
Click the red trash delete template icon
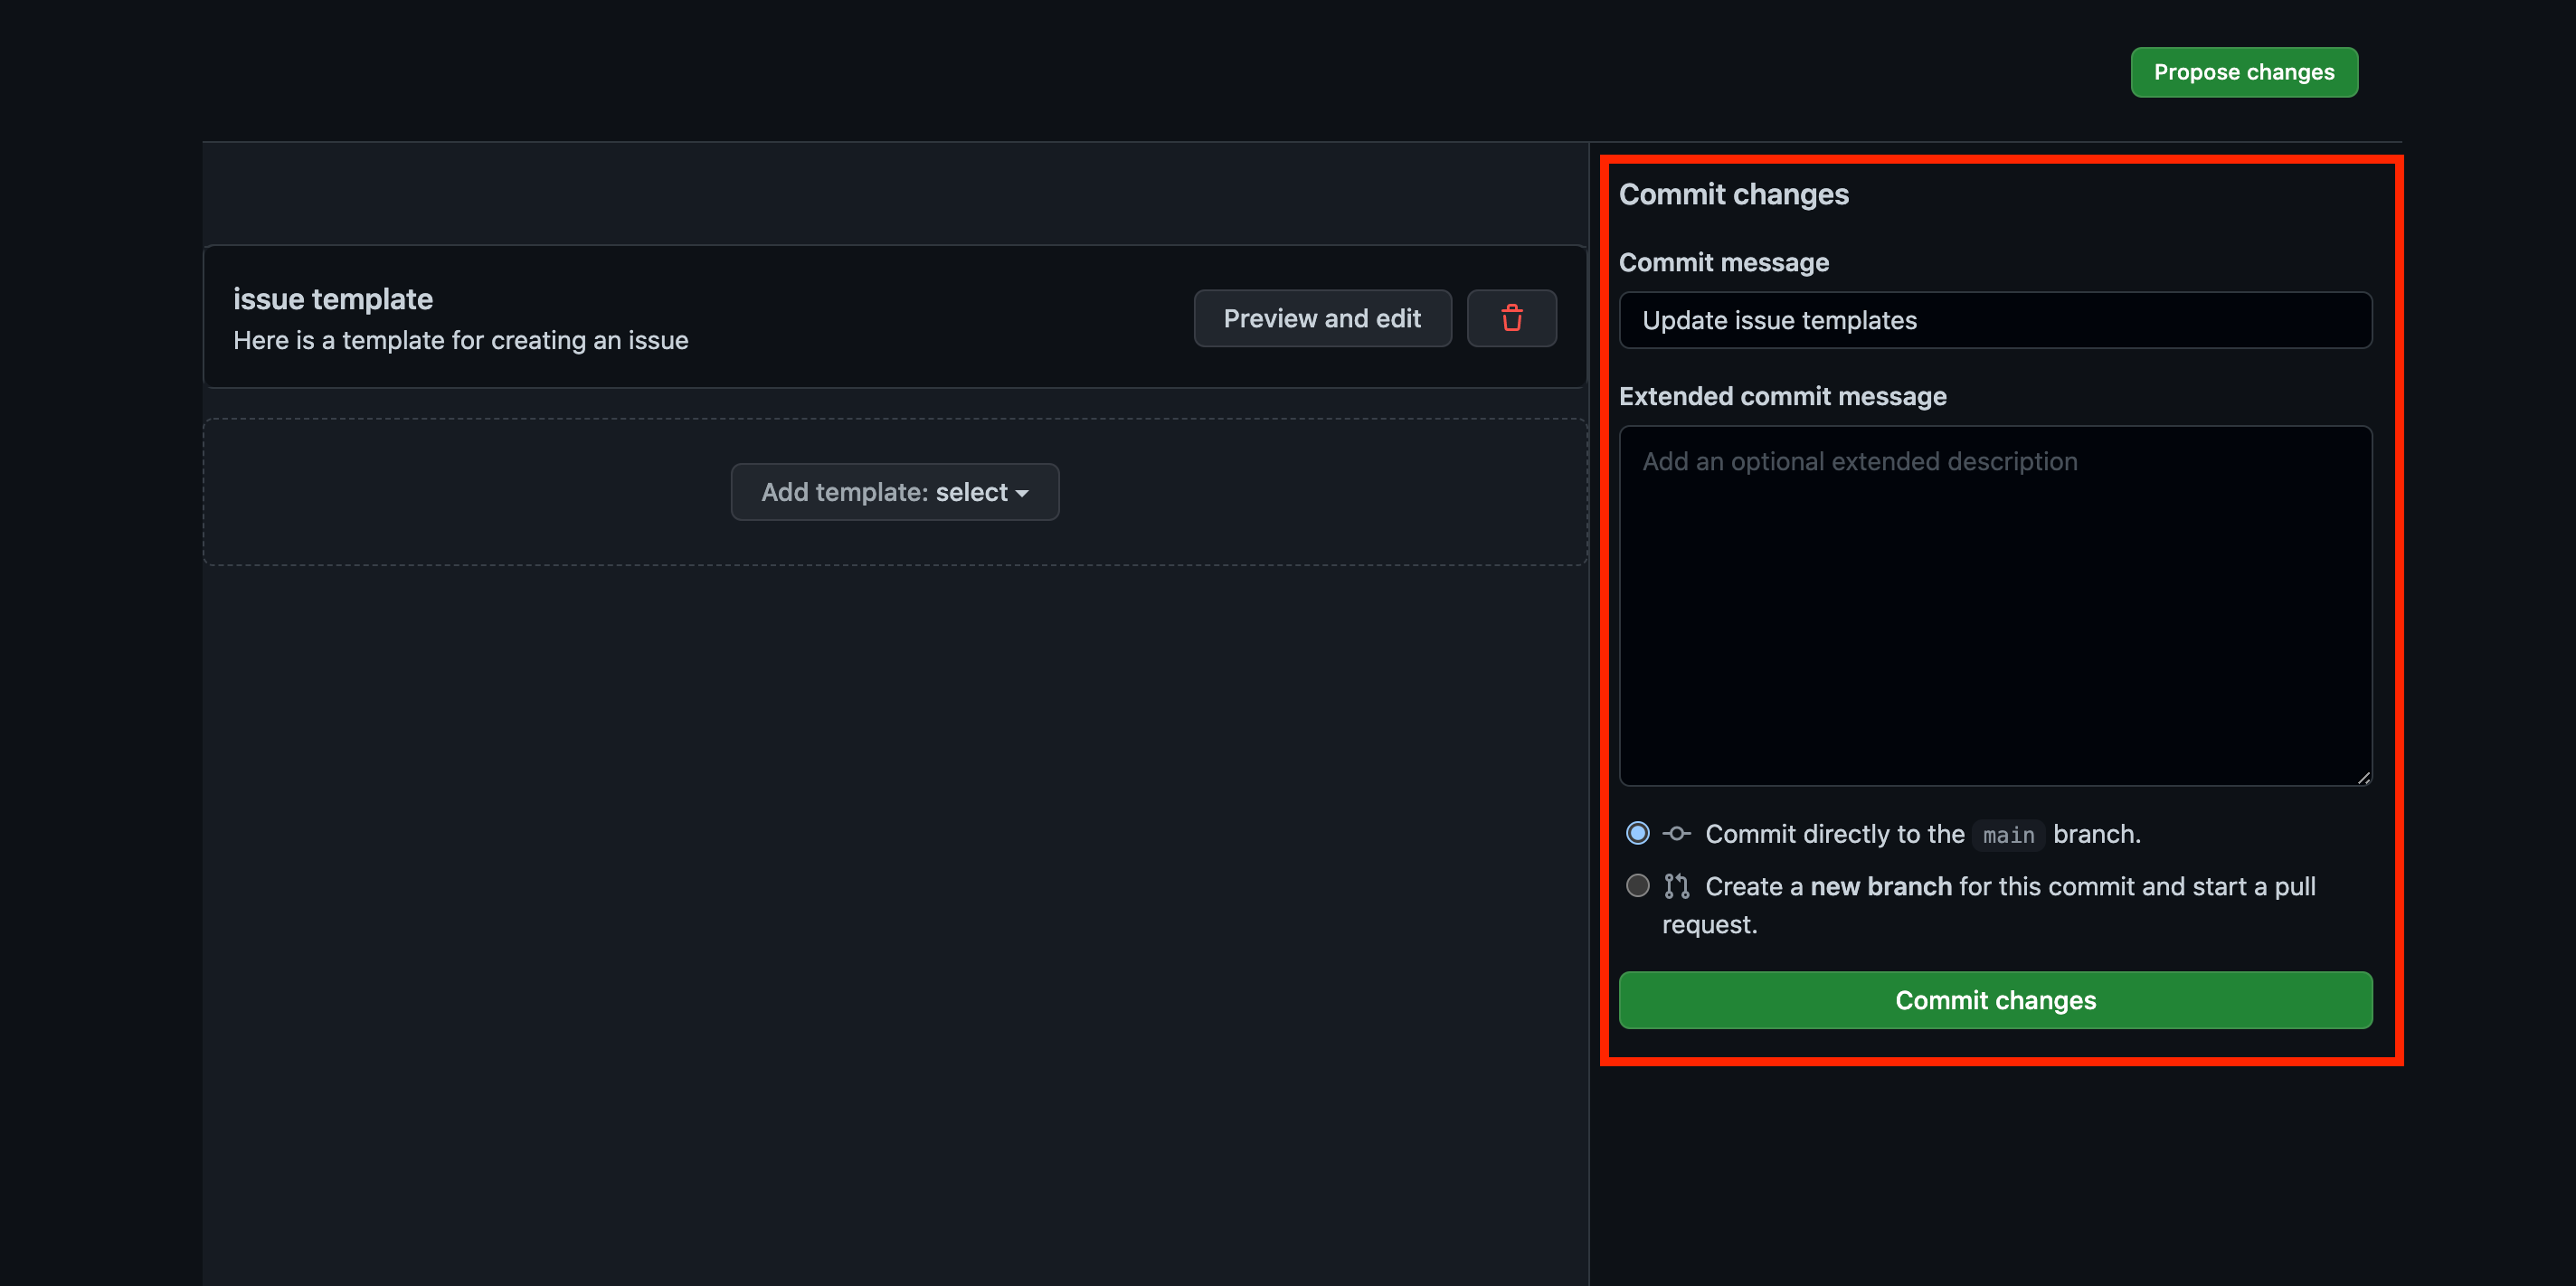[1511, 318]
